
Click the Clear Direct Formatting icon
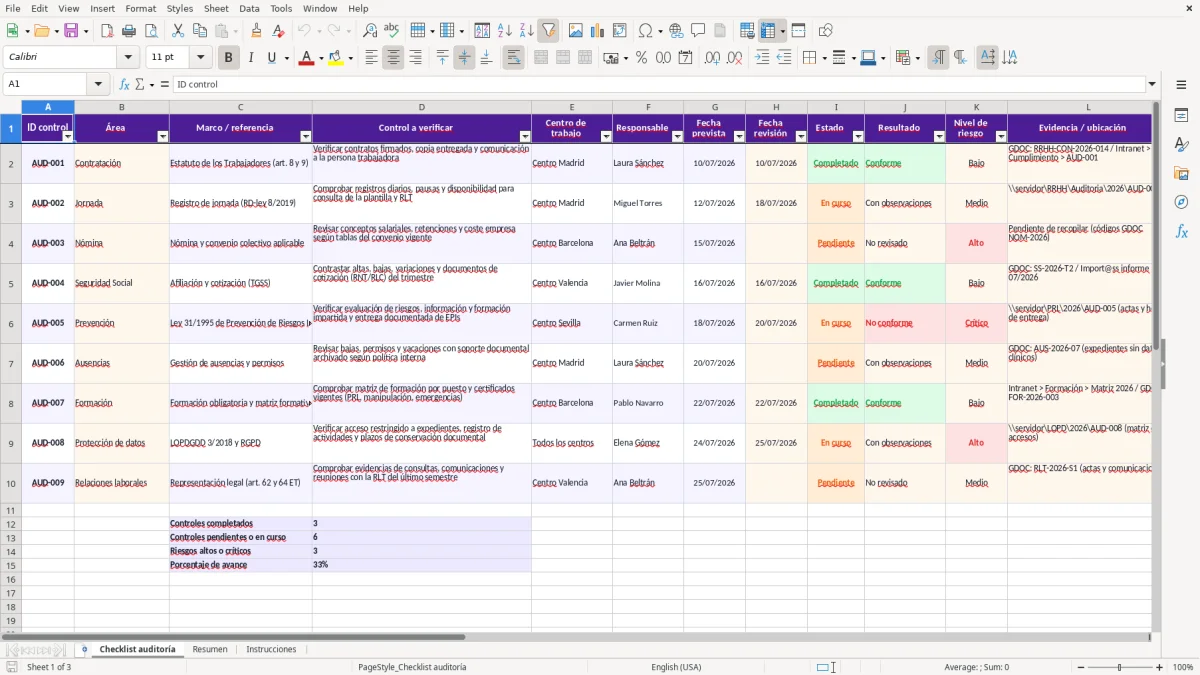click(x=277, y=31)
